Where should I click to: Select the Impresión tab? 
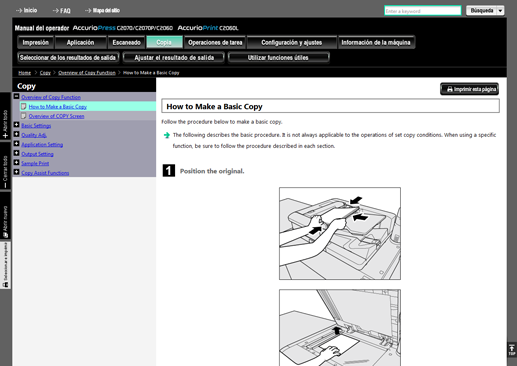(x=35, y=42)
